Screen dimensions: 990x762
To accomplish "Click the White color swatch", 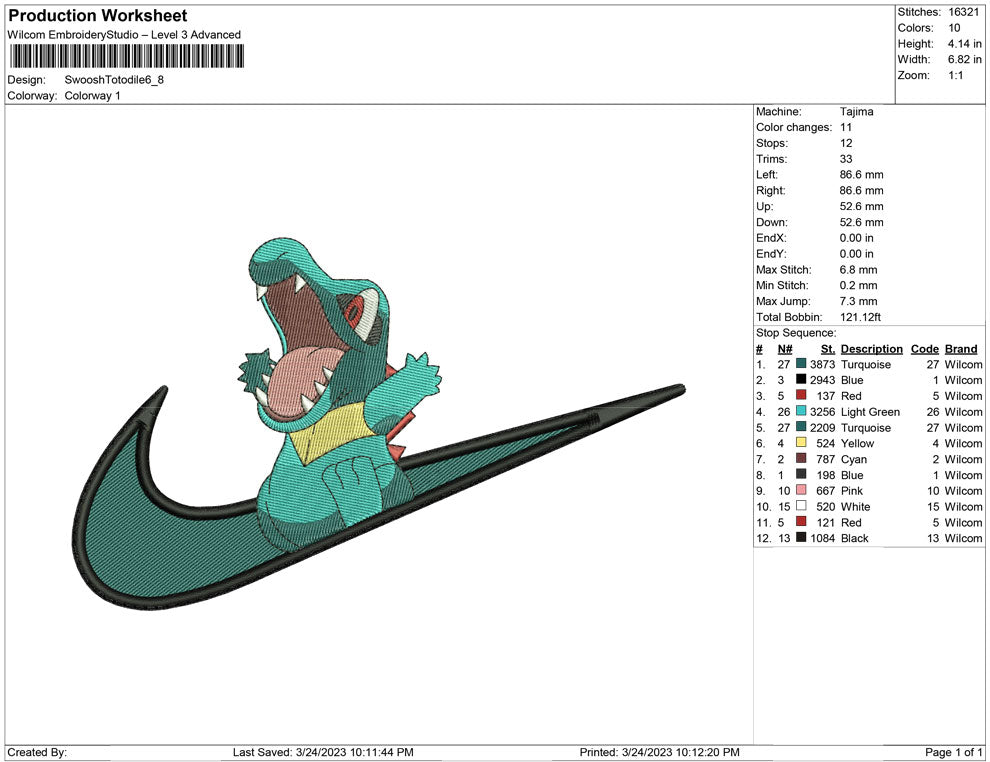I will click(801, 506).
